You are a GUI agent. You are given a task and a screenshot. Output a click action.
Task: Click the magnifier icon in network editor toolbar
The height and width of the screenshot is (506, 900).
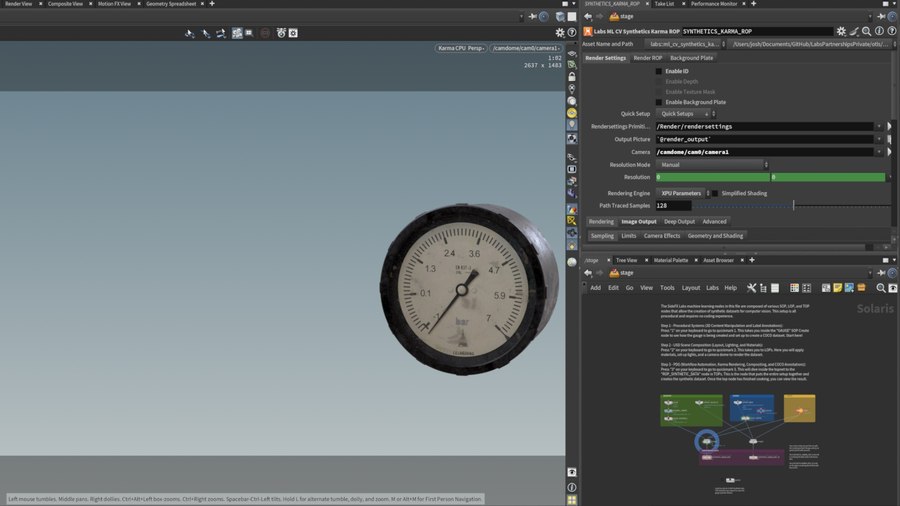[x=881, y=288]
